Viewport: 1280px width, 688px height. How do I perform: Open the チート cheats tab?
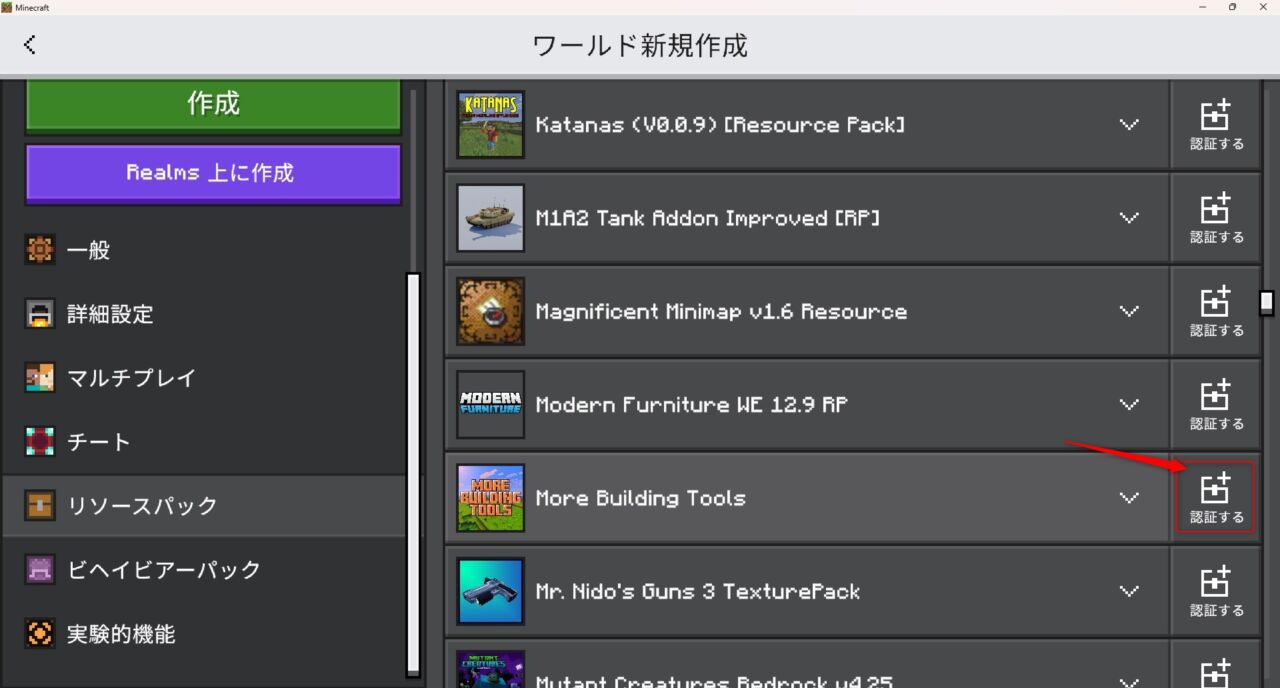204,442
